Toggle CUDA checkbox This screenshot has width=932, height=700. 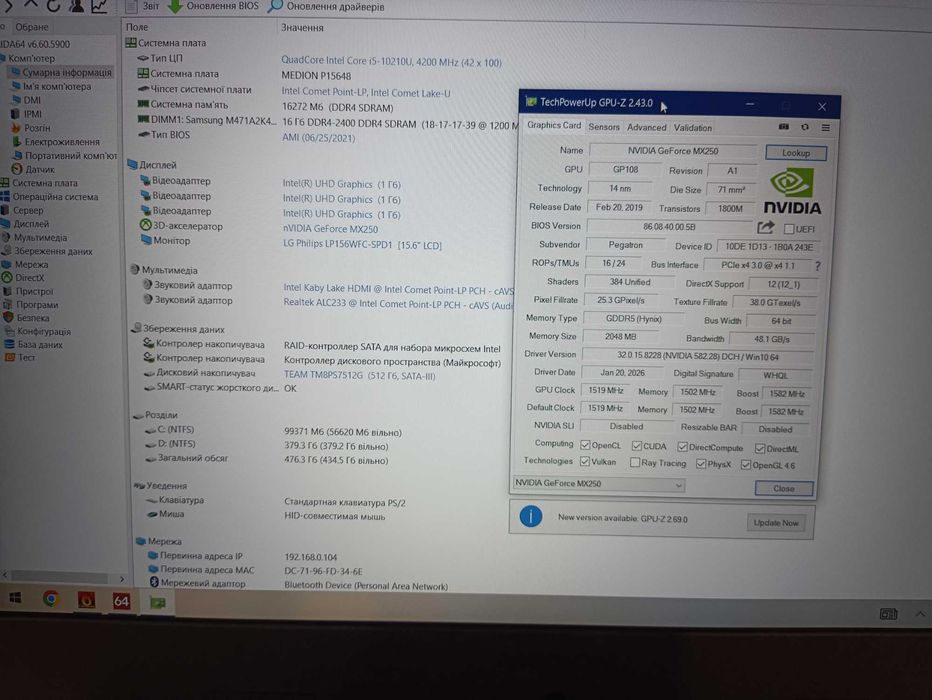tap(637, 446)
